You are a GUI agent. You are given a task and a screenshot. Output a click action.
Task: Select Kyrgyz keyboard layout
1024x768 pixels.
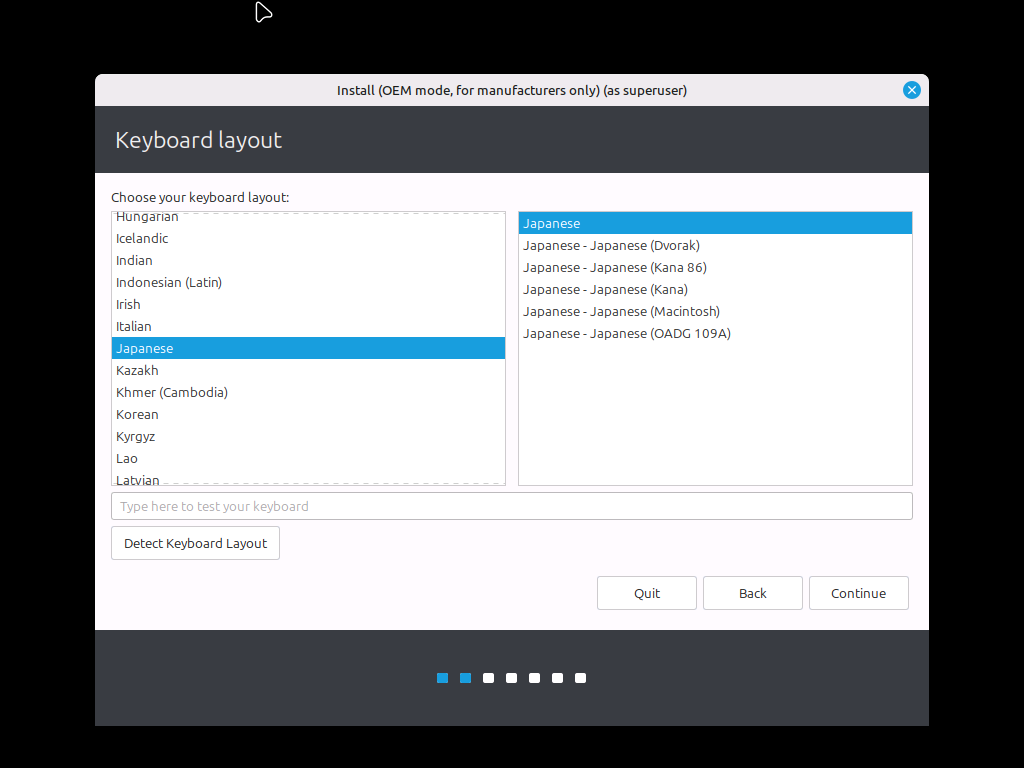click(135, 436)
